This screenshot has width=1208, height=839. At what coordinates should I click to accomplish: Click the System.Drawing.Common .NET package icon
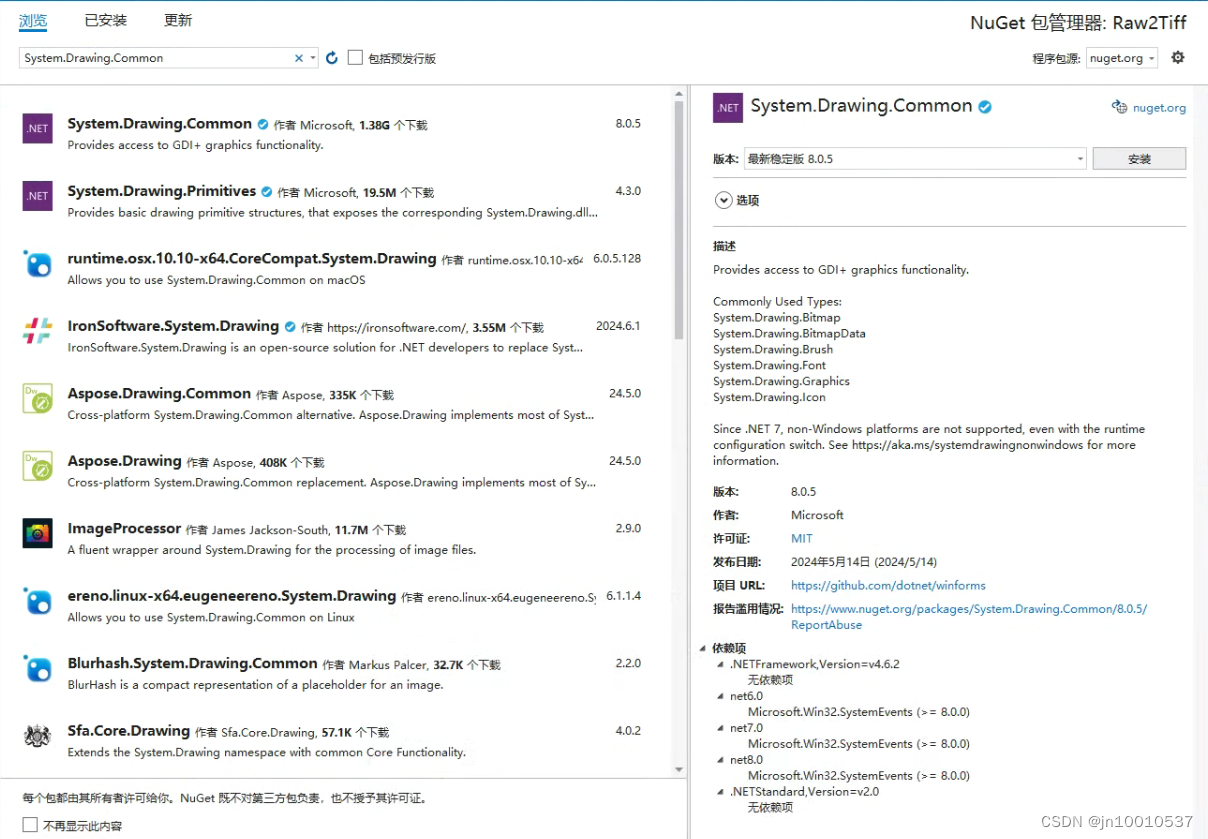pyautogui.click(x=36, y=128)
